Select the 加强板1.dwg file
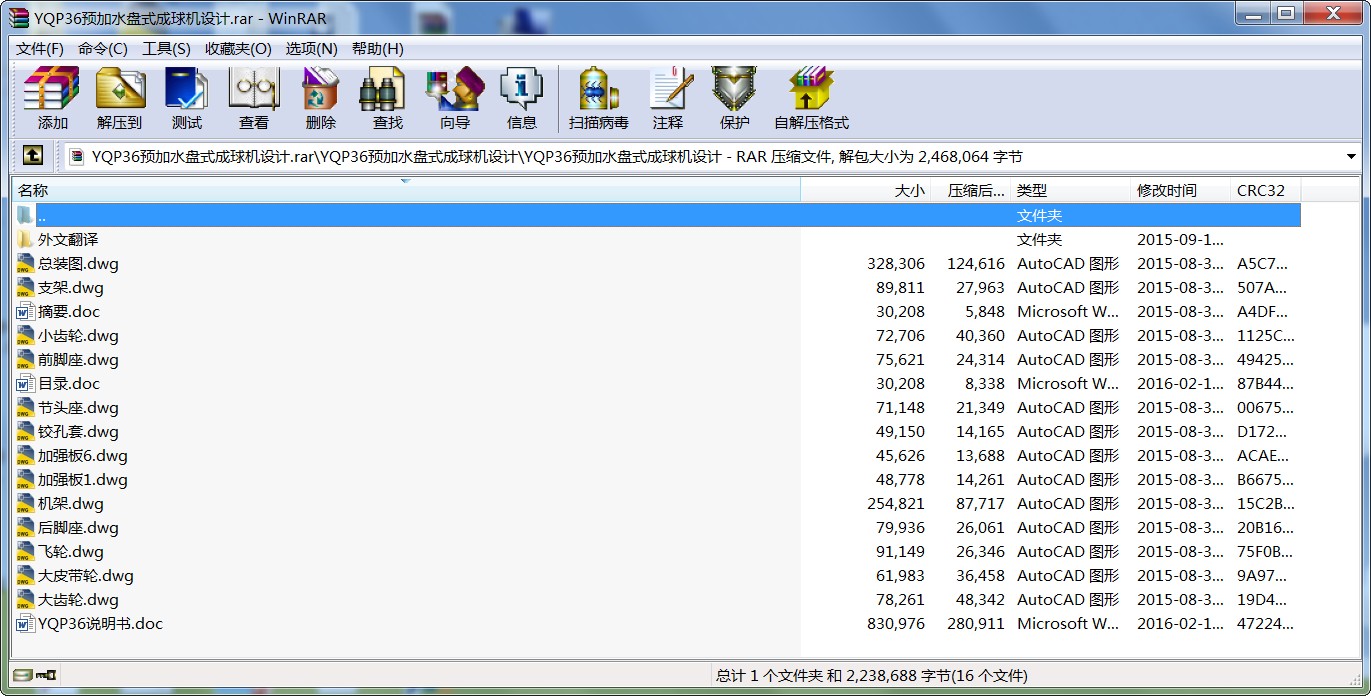Screen dimensions: 1371x696 pos(83,480)
